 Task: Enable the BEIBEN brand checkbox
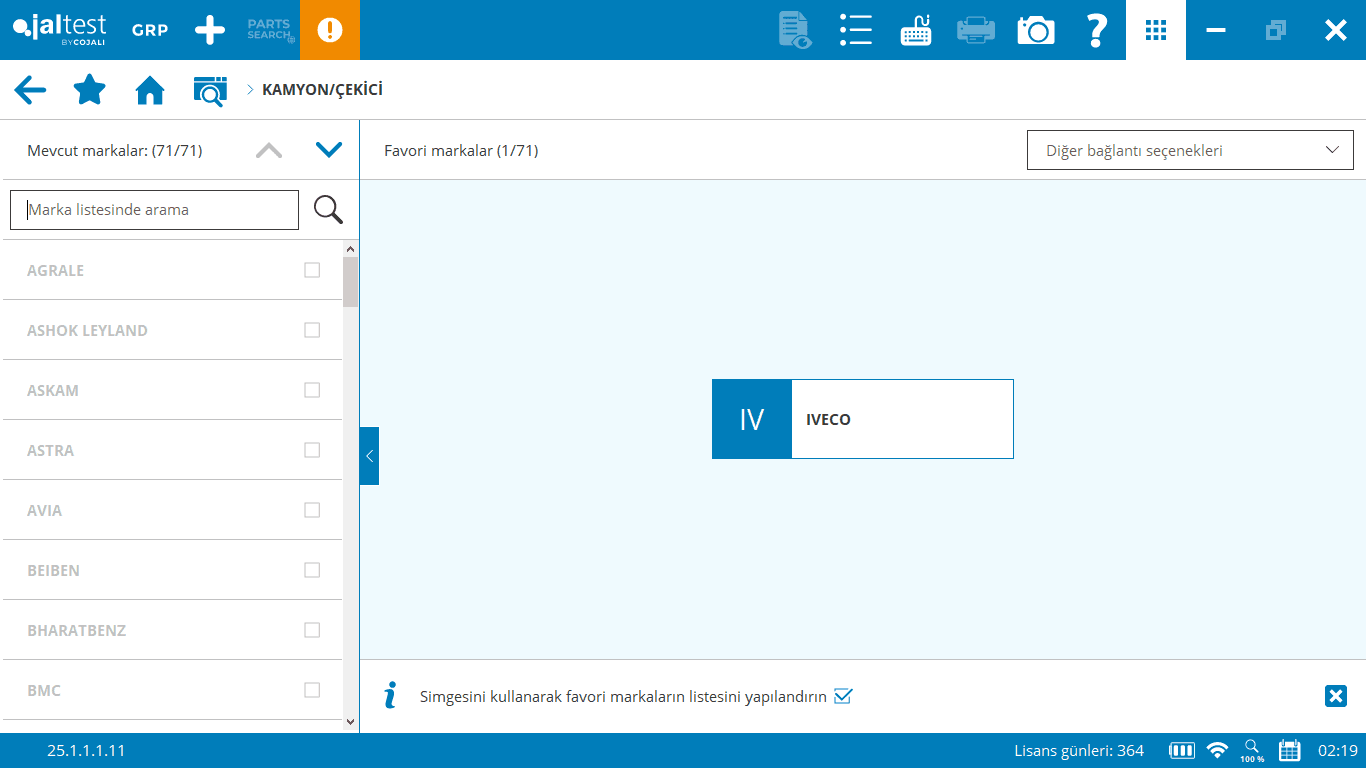[x=312, y=570]
